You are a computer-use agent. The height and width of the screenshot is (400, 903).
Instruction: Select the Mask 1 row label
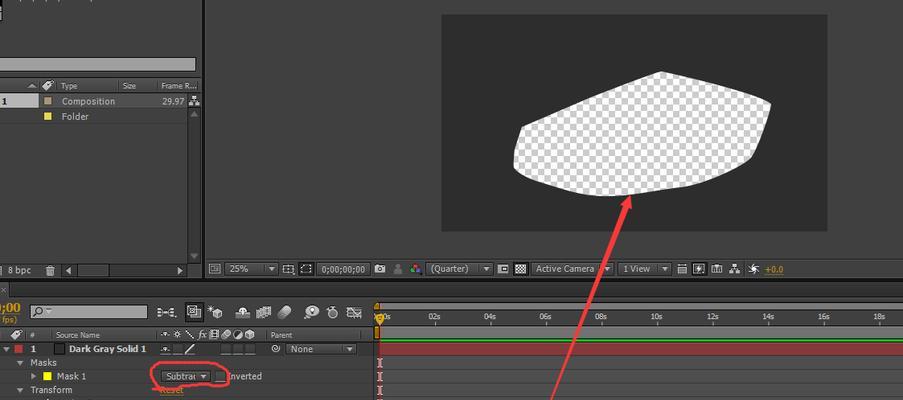coord(71,376)
